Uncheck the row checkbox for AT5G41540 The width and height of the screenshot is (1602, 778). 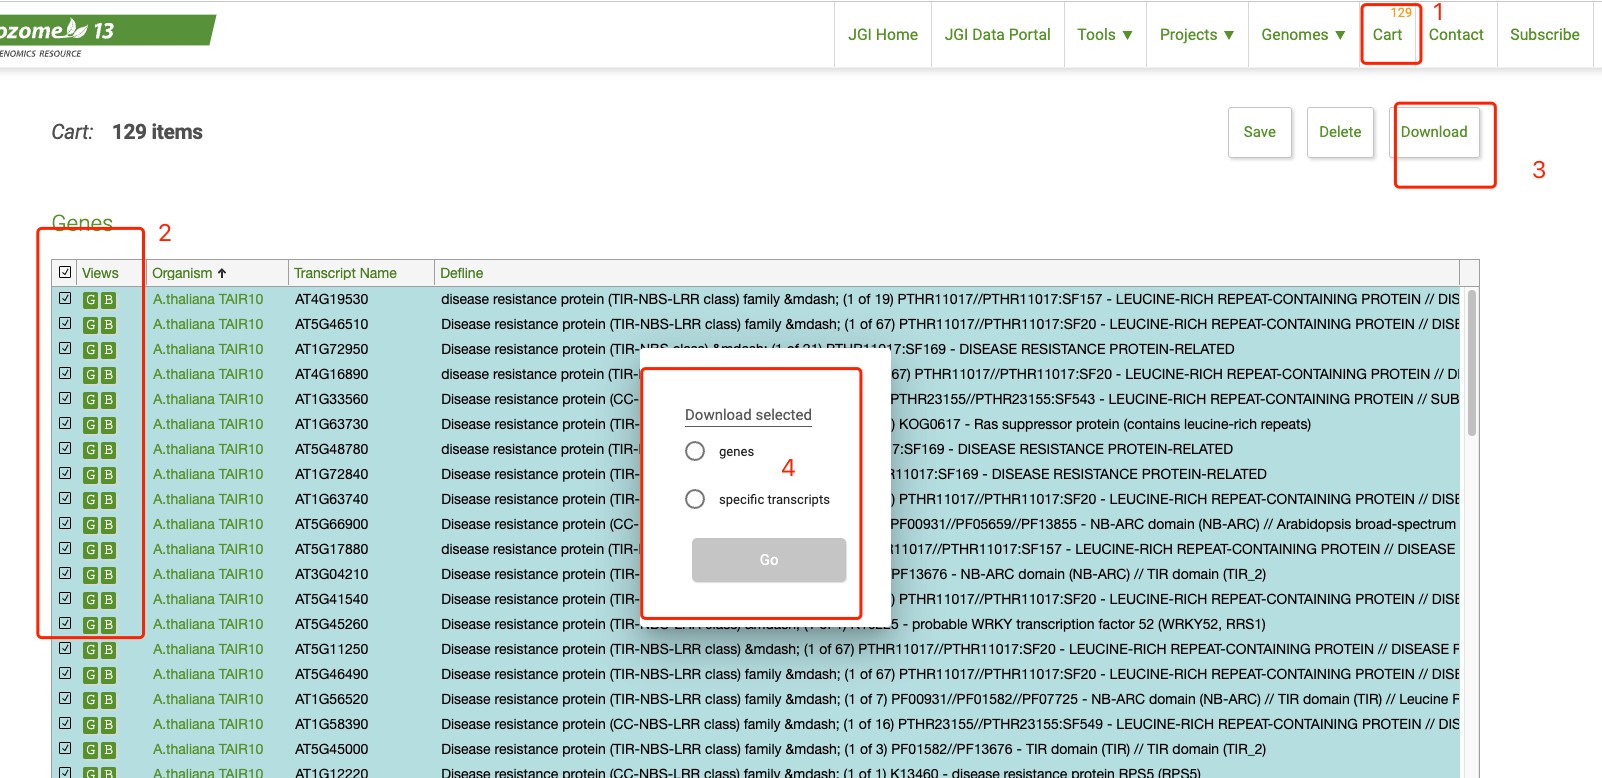click(x=65, y=598)
